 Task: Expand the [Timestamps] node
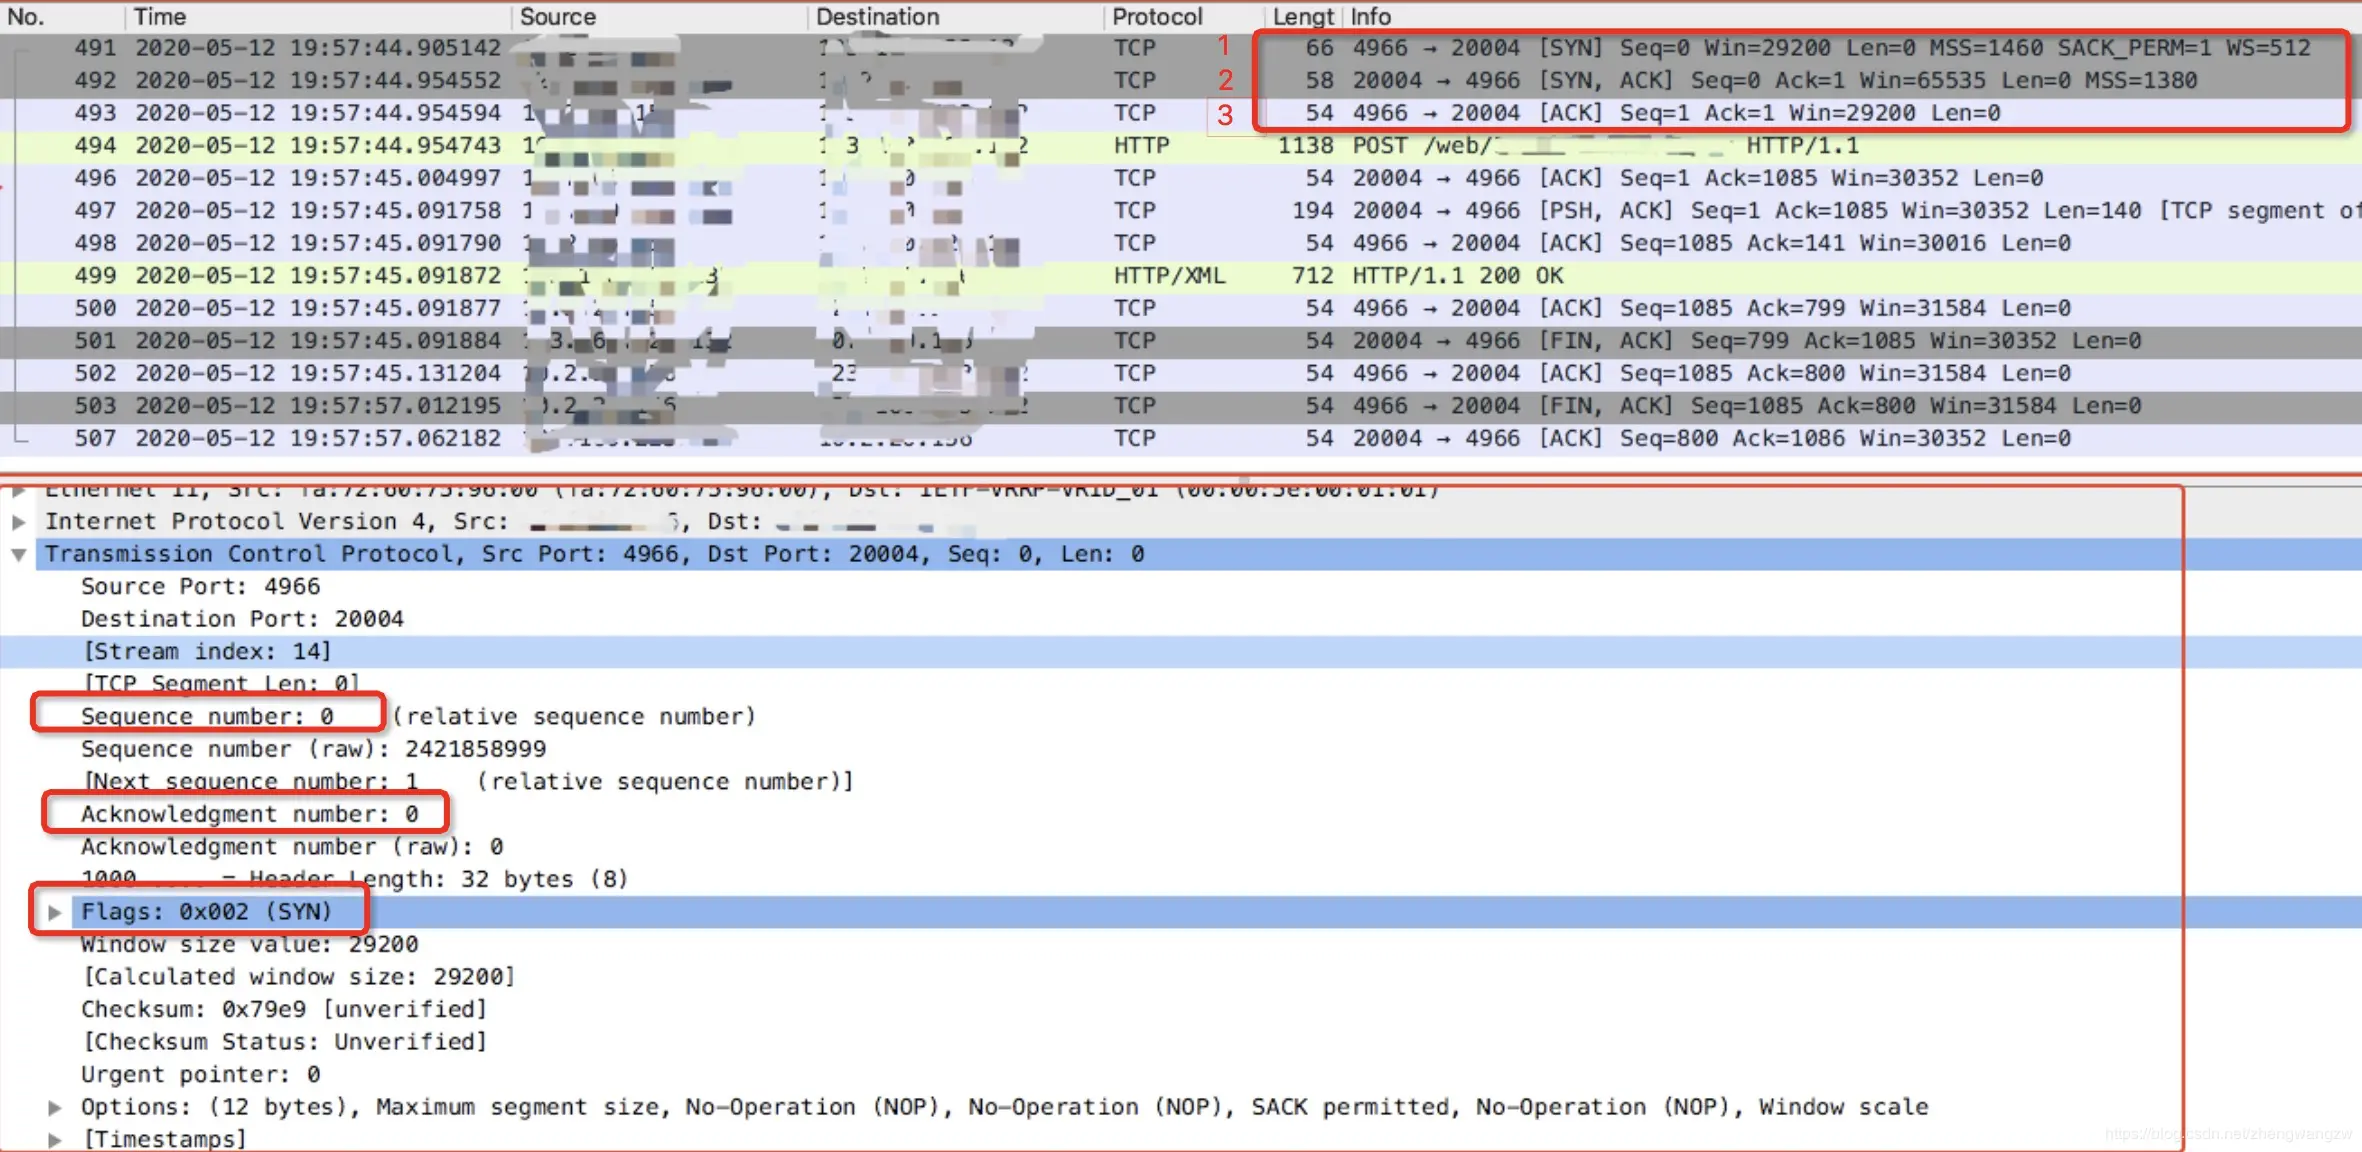(x=55, y=1140)
